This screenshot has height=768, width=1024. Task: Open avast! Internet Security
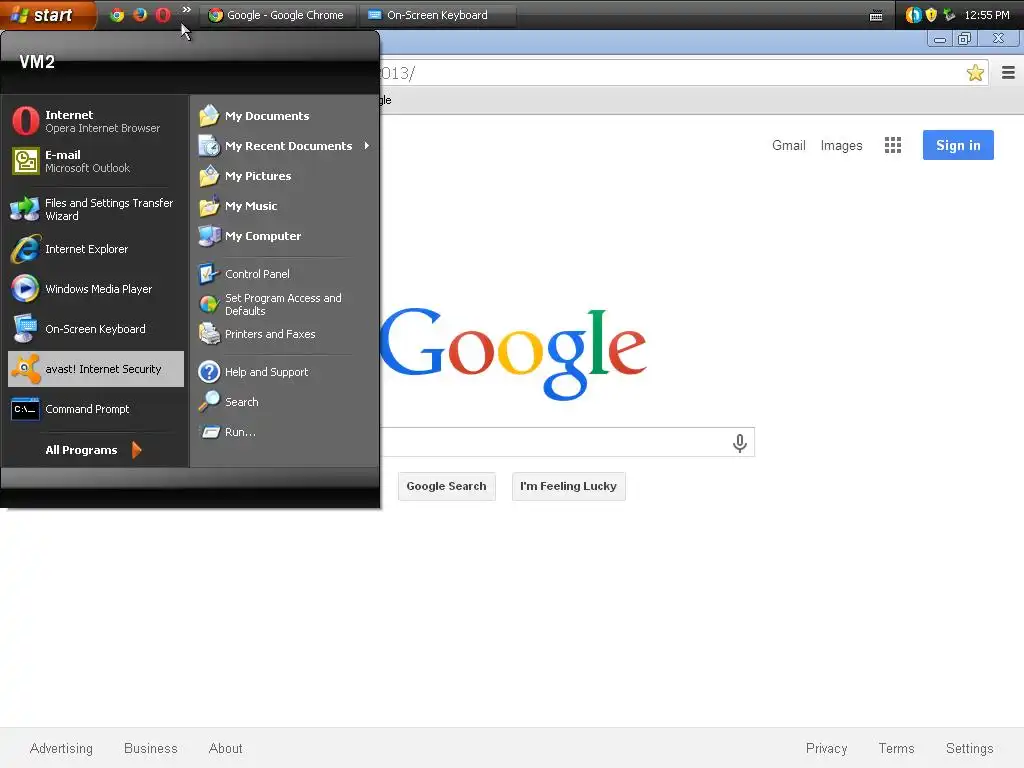(x=95, y=369)
